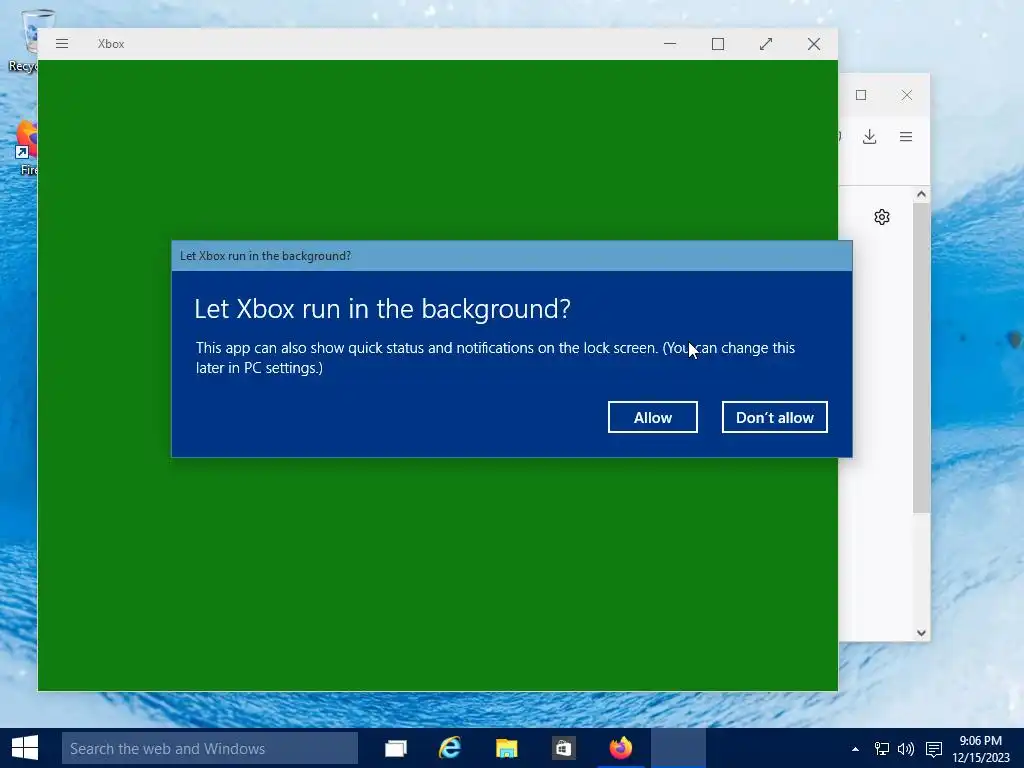Select the Firefox desktop shortcut icon

(x=26, y=148)
